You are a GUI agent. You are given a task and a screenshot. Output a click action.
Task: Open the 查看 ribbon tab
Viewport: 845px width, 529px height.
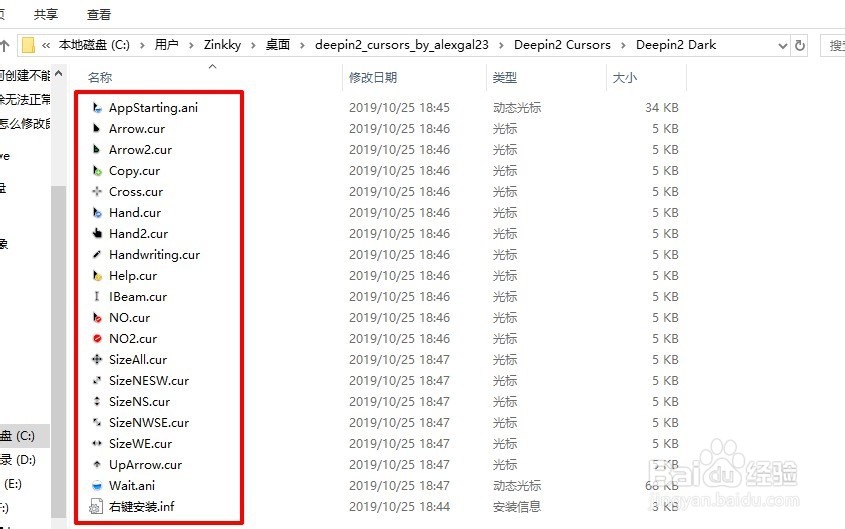click(99, 15)
